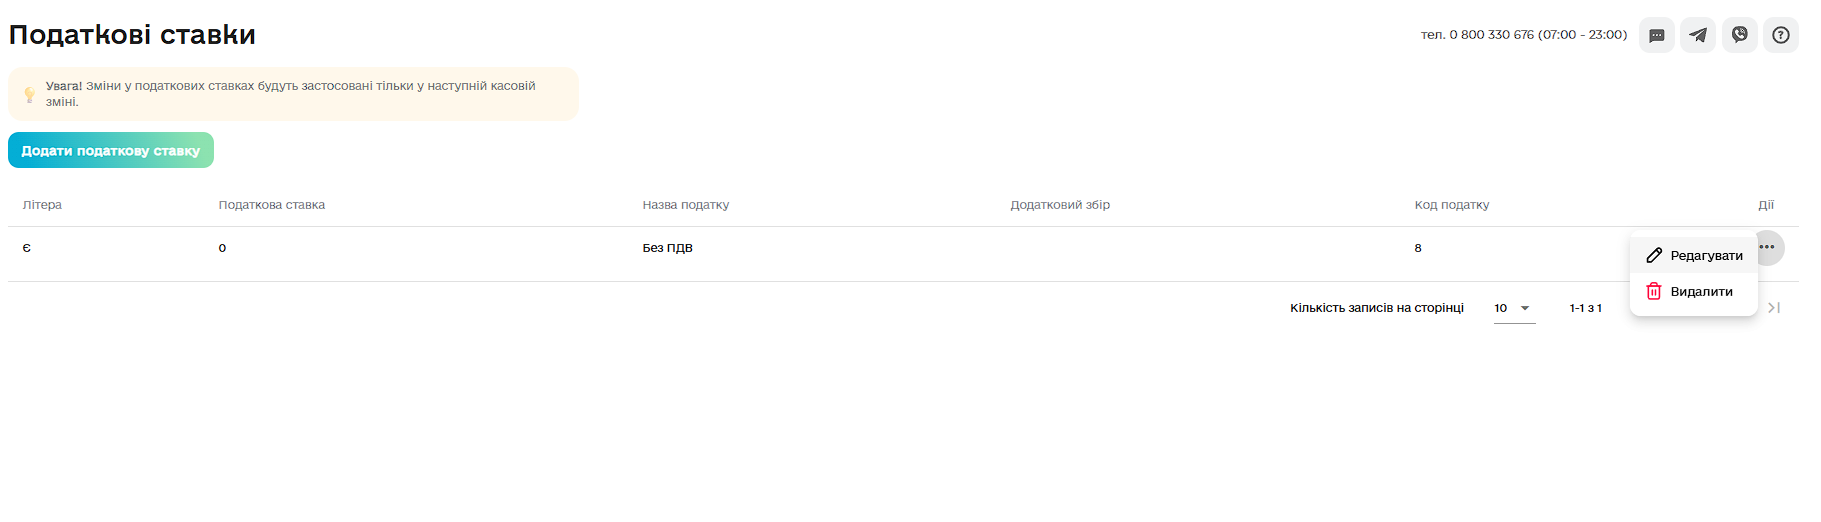1821x522 pixels.
Task: Click the Податкова ставка column header
Action: click(x=272, y=205)
